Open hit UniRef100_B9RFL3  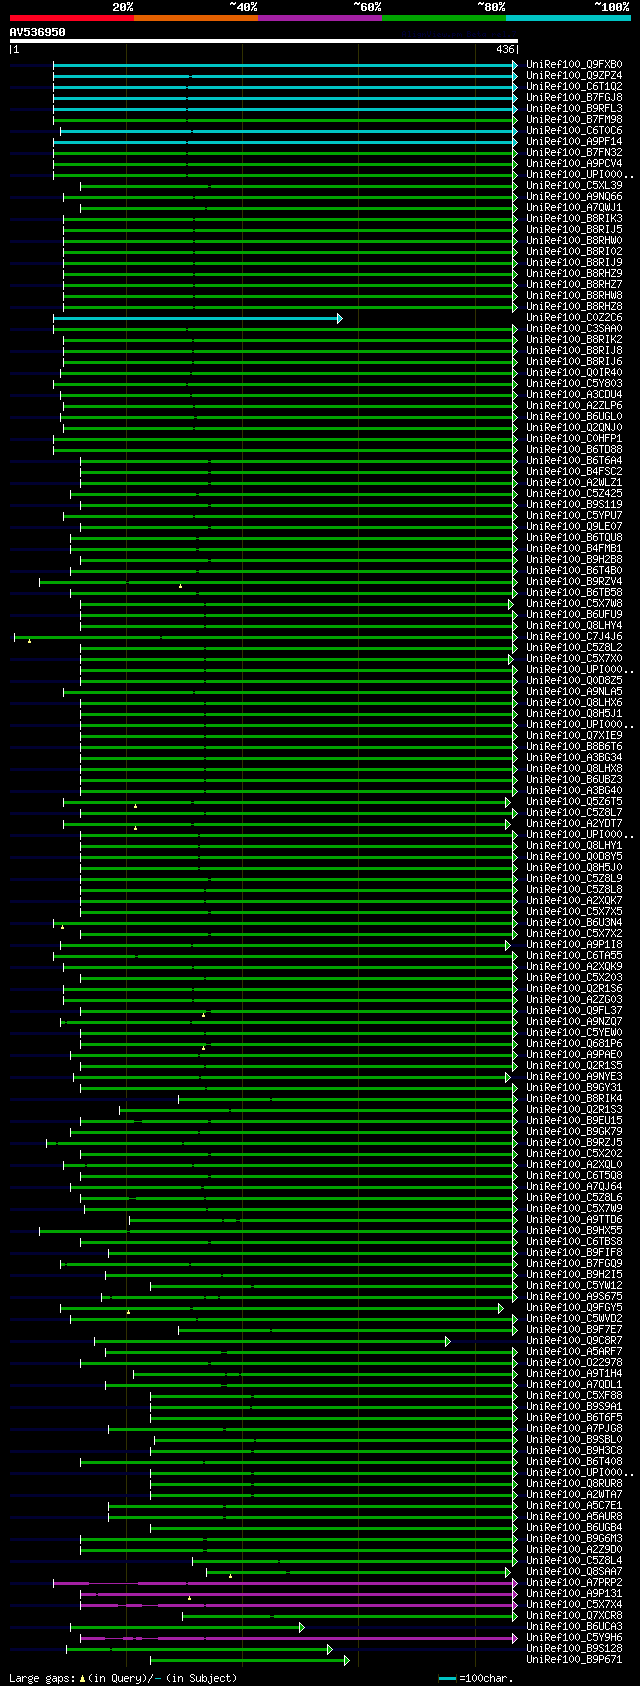coord(574,109)
